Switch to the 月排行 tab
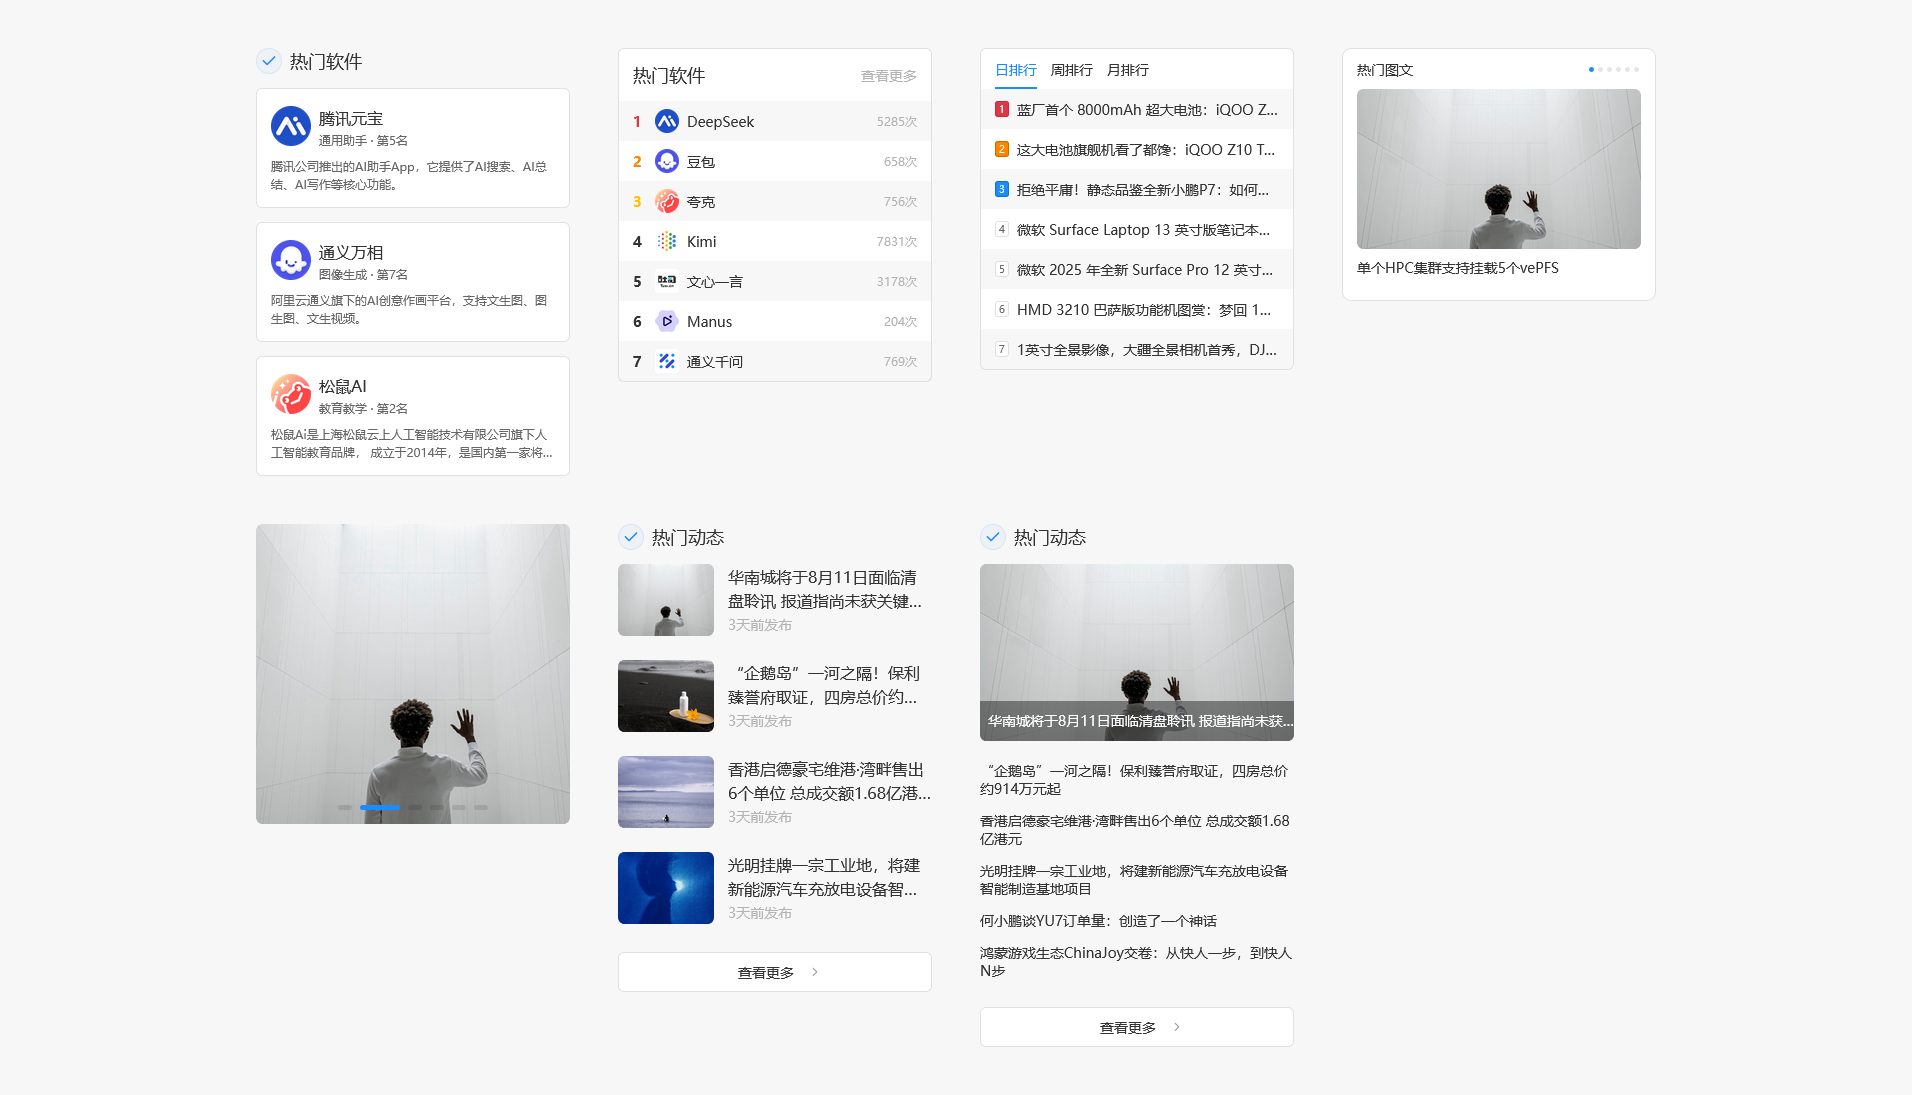 (1128, 70)
